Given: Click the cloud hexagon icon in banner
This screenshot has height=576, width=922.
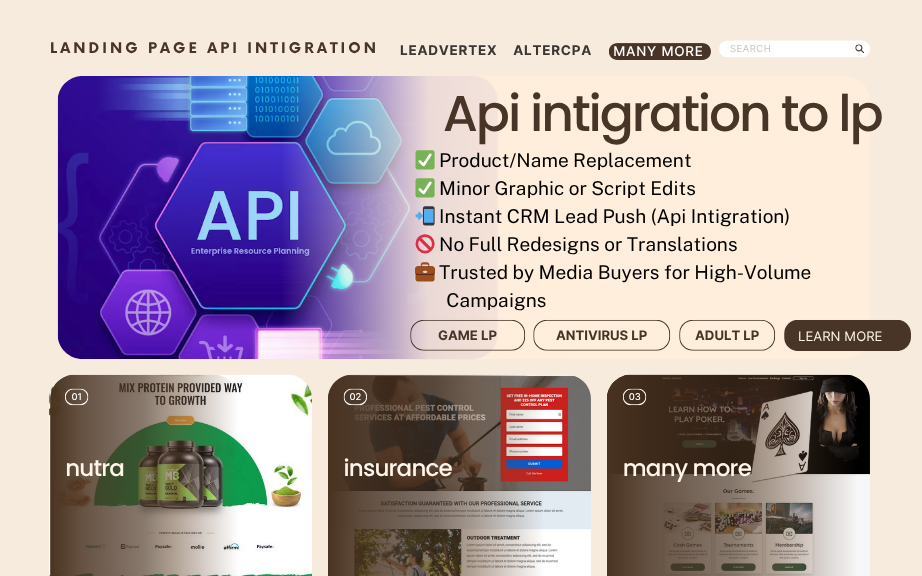Looking at the screenshot, I should [353, 139].
